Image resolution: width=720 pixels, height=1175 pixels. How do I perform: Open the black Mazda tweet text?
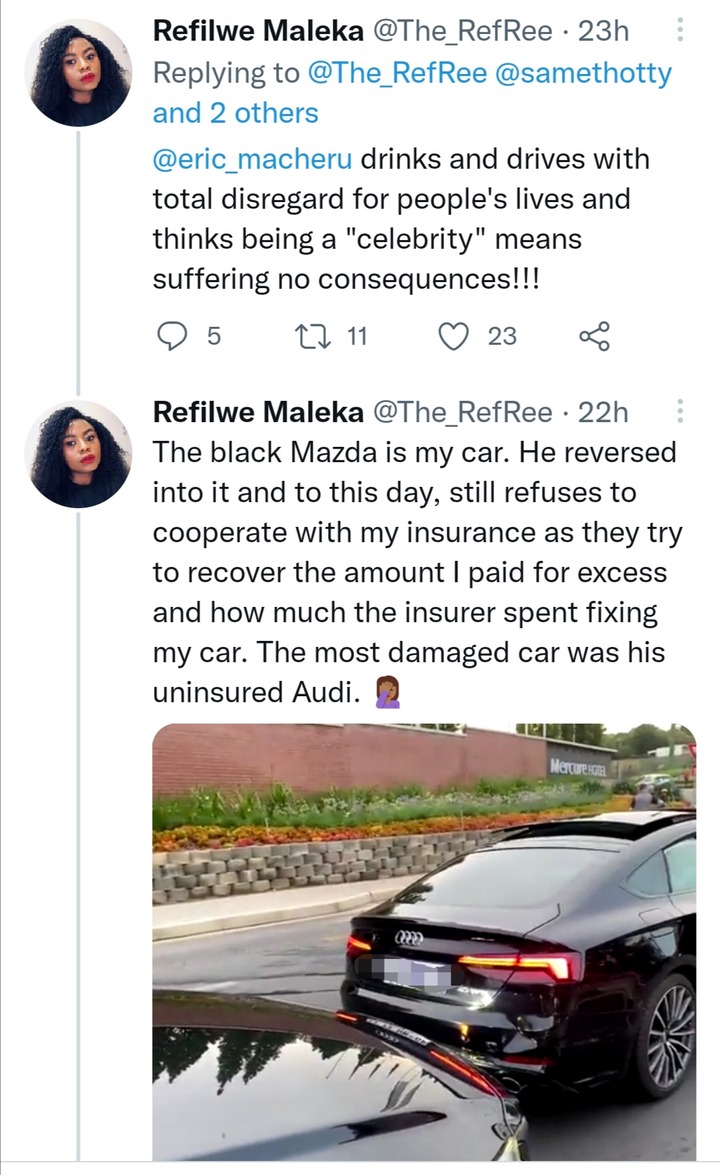tap(417, 573)
